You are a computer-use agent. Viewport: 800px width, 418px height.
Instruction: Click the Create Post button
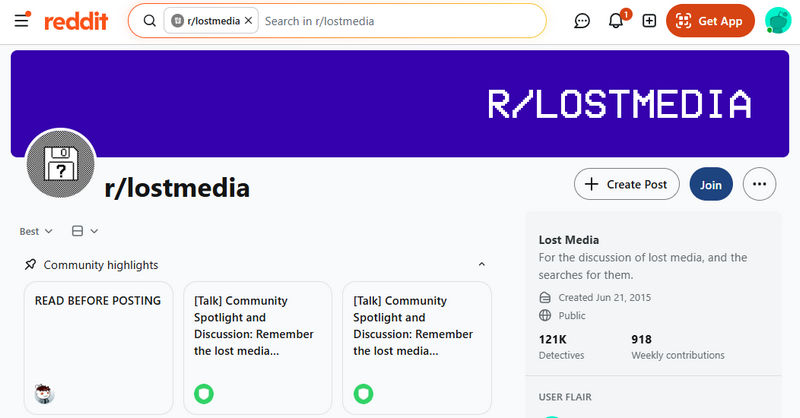627,184
